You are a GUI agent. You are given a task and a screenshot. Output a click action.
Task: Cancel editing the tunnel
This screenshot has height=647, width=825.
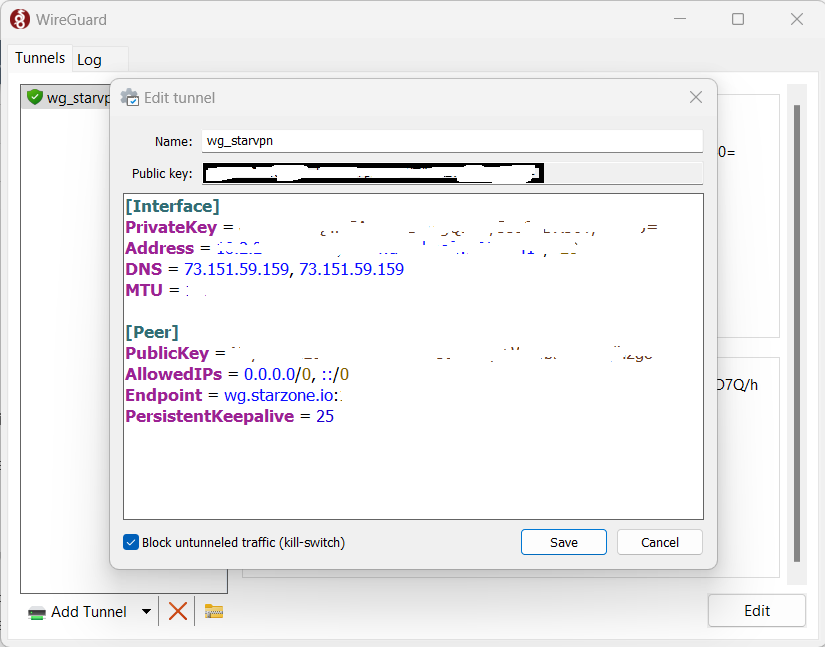pos(659,542)
